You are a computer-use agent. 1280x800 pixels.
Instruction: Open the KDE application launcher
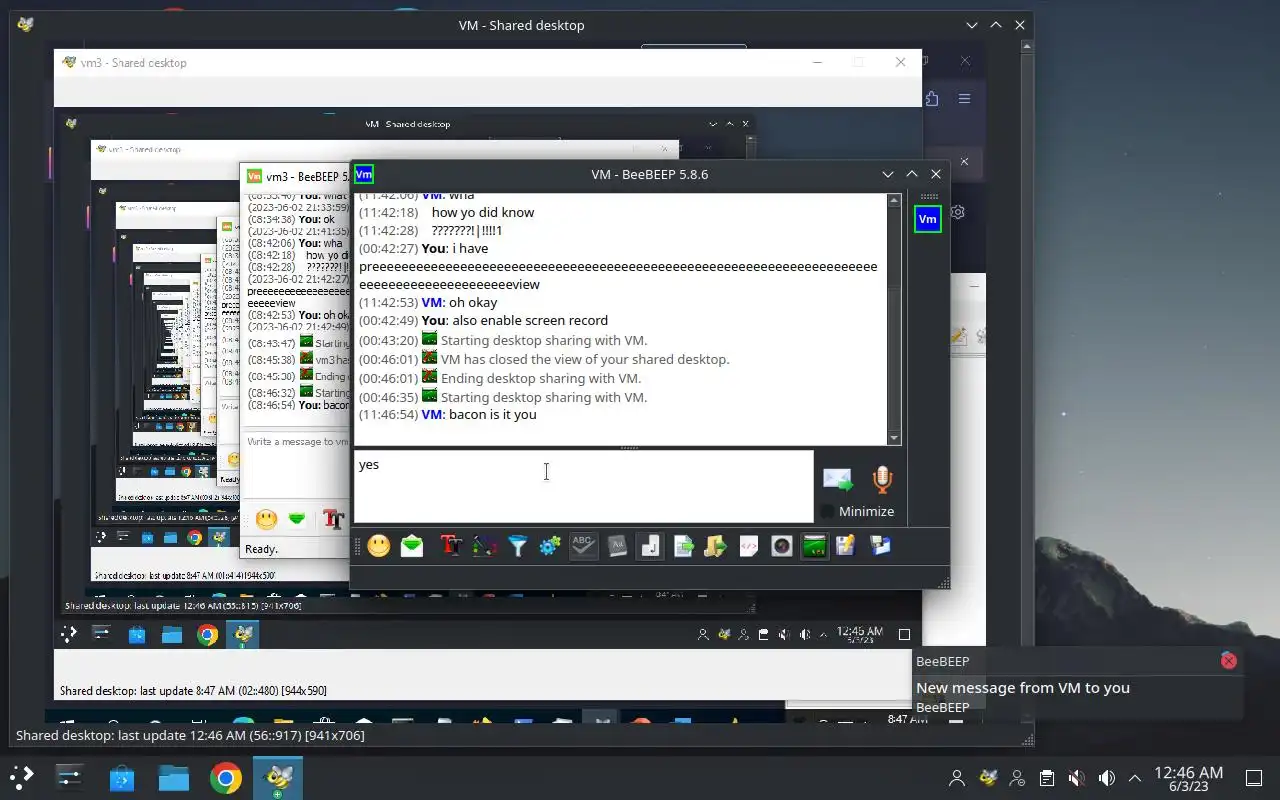coord(22,777)
